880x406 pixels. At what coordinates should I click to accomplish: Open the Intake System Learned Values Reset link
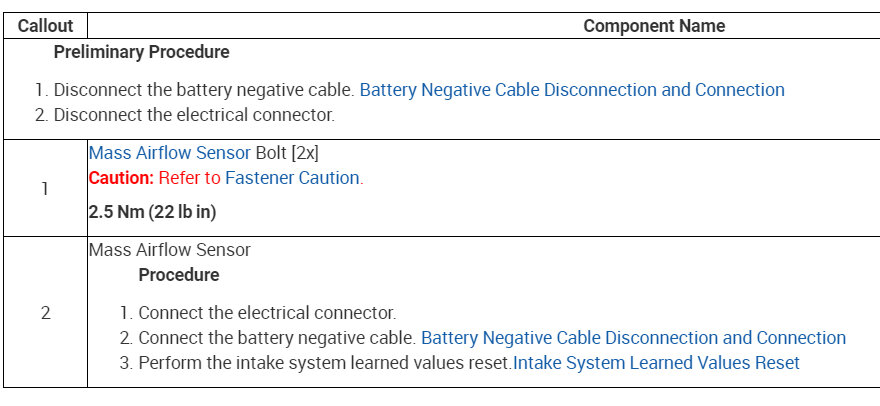pos(656,363)
